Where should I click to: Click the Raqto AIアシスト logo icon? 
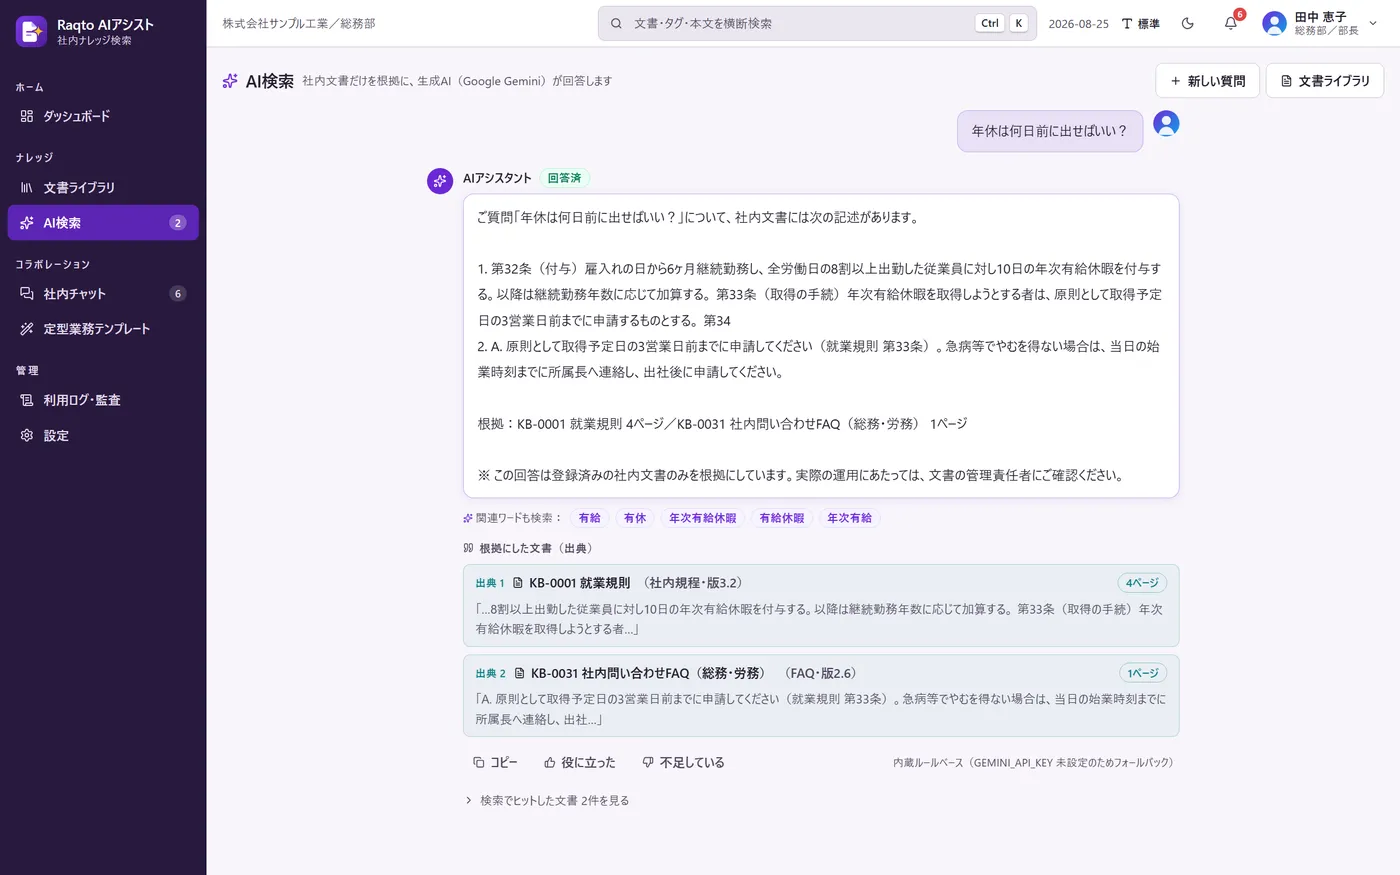(32, 32)
